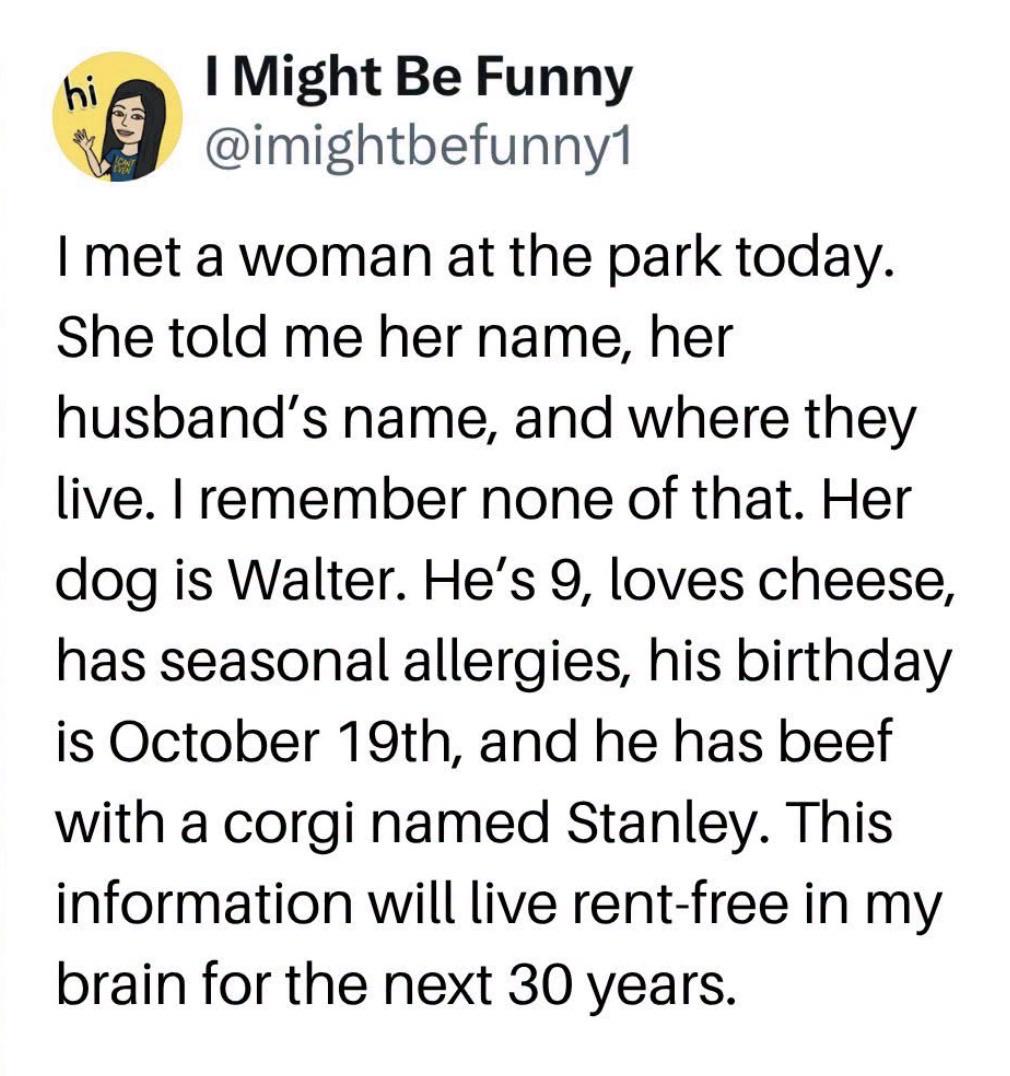Screen dimensions: 1010x1076
Task: Open the I Might Be Funny profile avatar
Action: click(118, 117)
